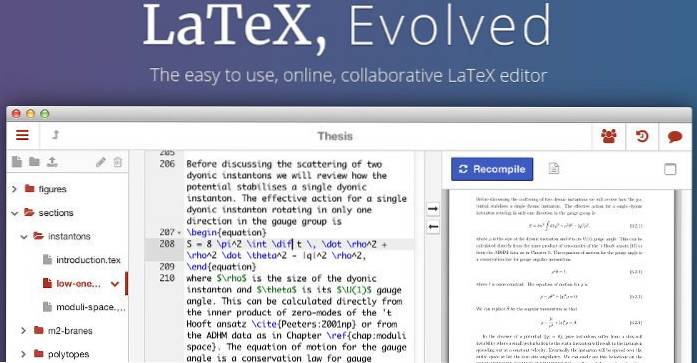The image size is (697, 363).
Task: Click the new folder icon
Action: (x=34, y=161)
